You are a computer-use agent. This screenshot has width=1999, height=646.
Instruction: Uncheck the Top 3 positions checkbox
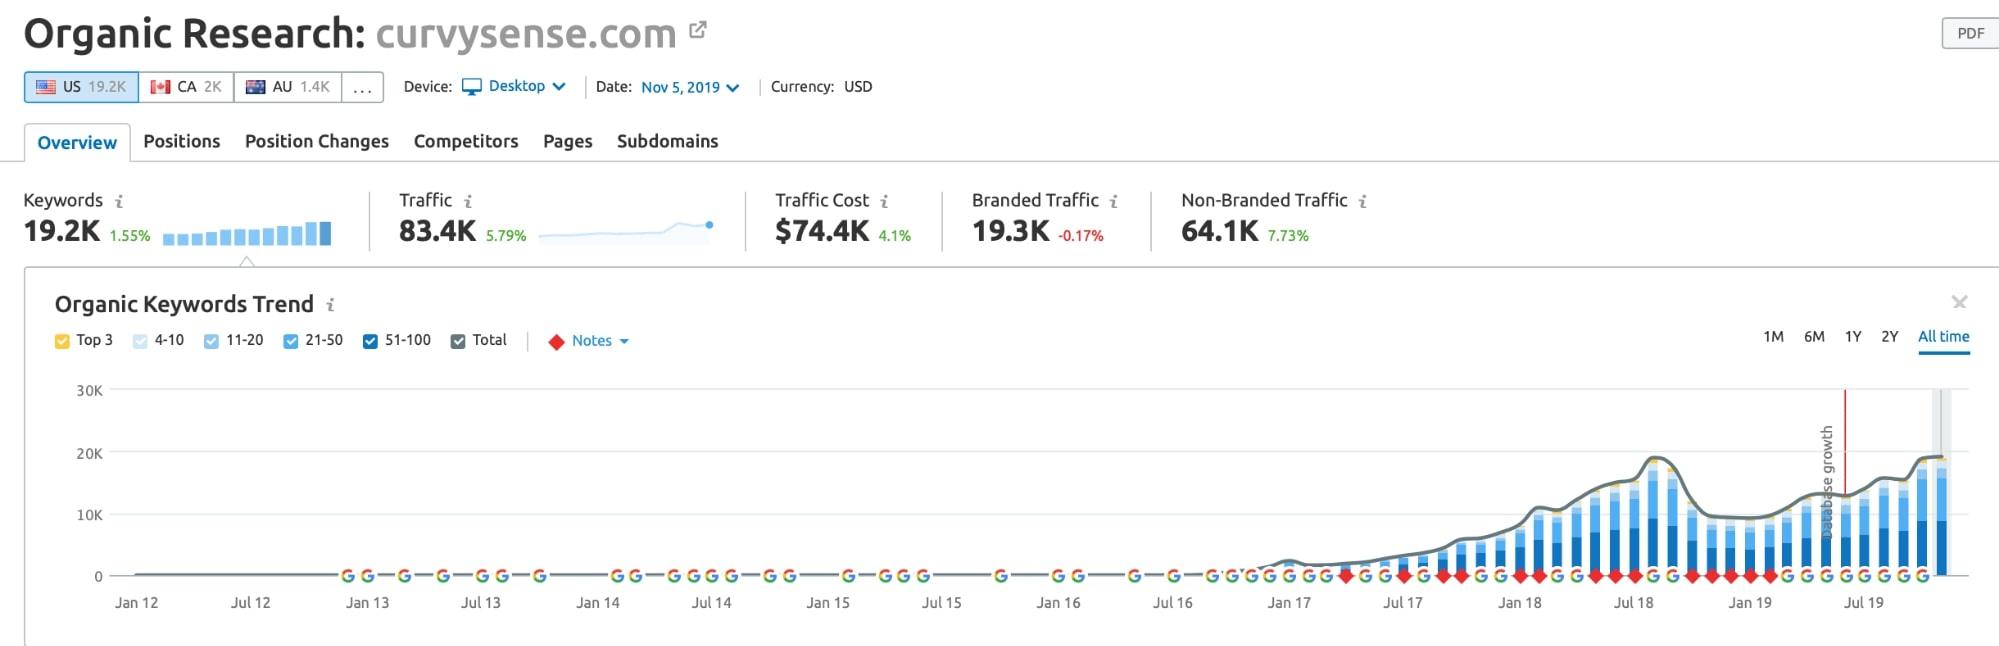[62, 341]
